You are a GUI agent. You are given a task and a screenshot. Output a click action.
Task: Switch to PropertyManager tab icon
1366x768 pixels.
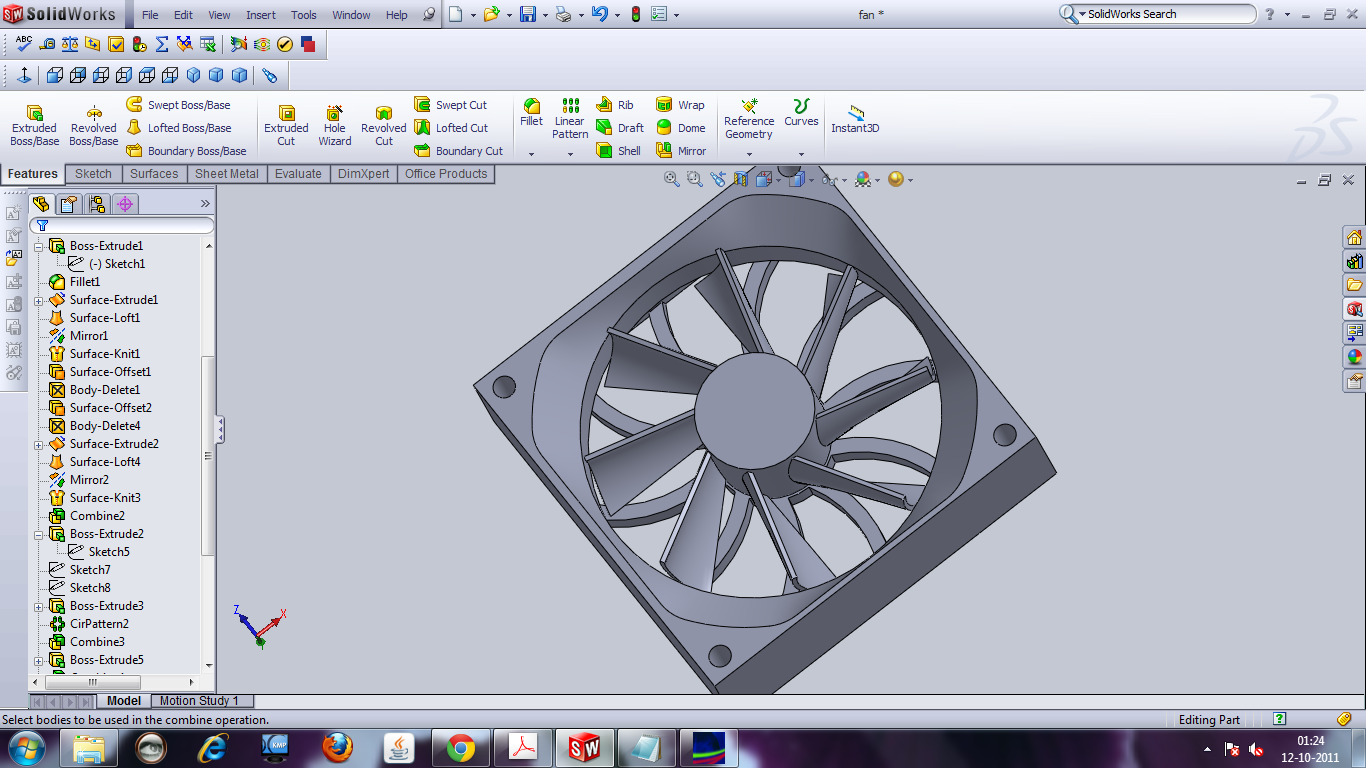(69, 204)
